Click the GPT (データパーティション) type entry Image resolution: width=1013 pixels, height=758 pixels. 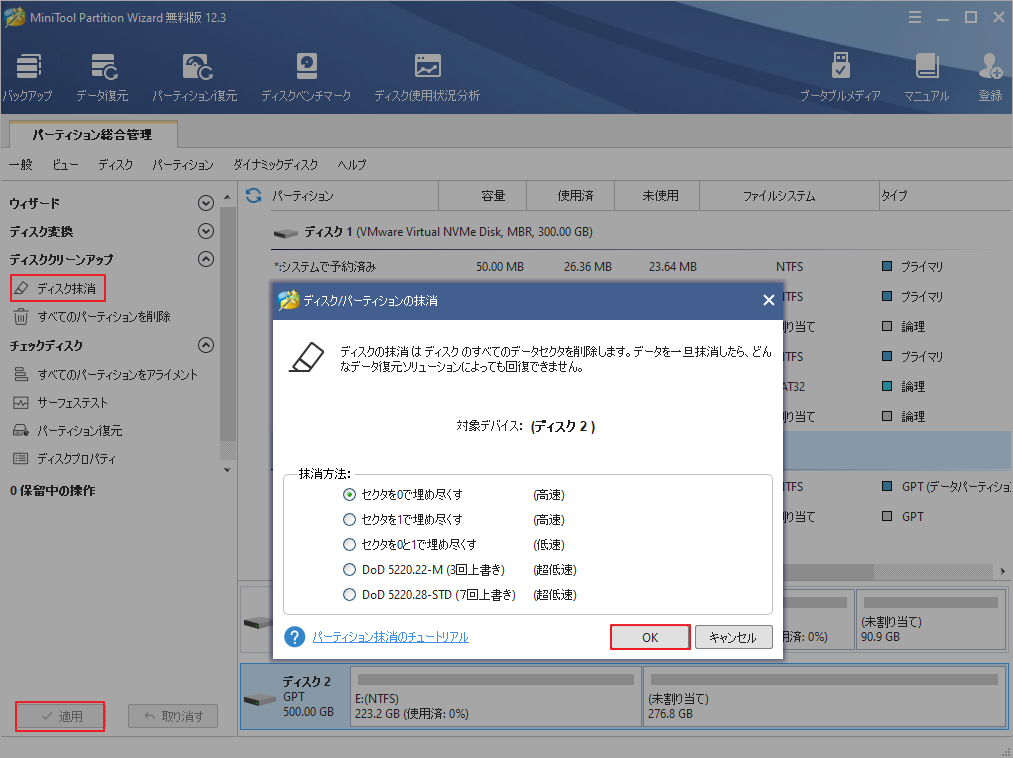pos(946,487)
